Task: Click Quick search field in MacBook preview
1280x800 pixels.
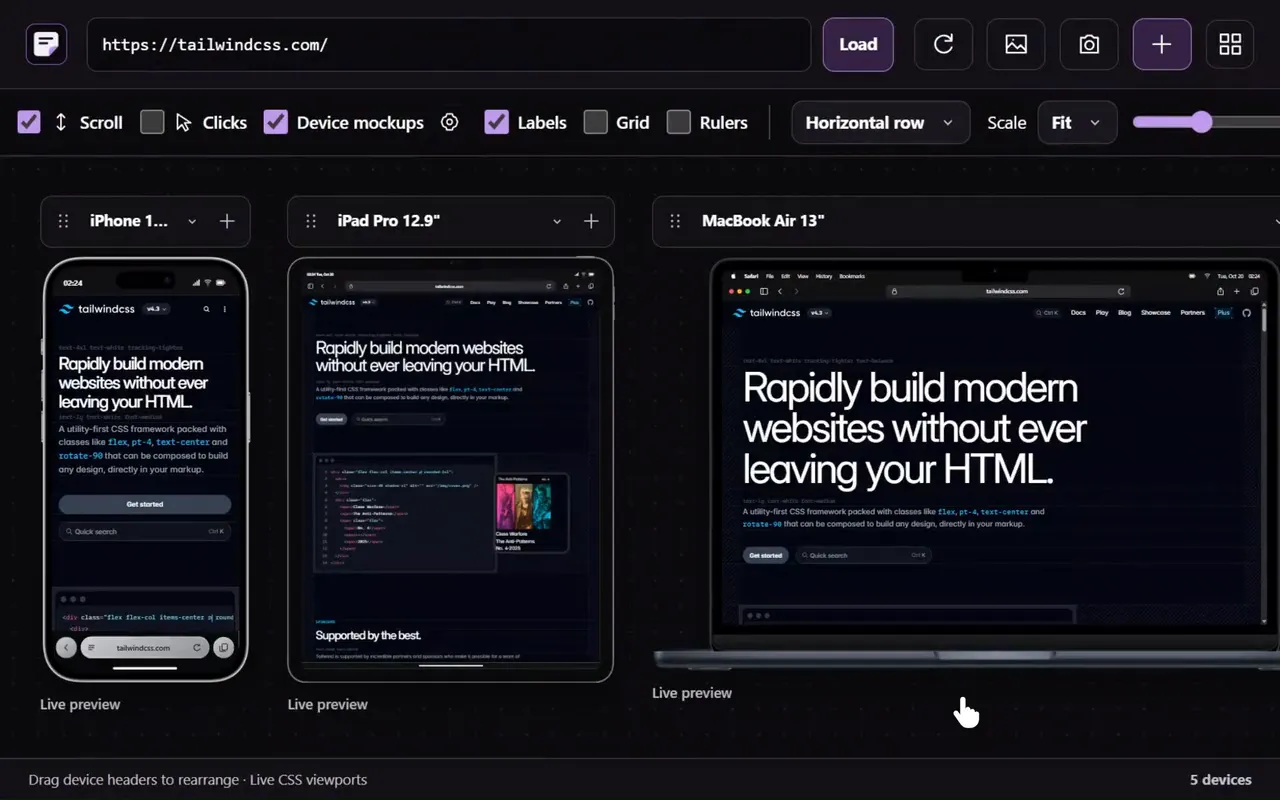Action: (863, 555)
